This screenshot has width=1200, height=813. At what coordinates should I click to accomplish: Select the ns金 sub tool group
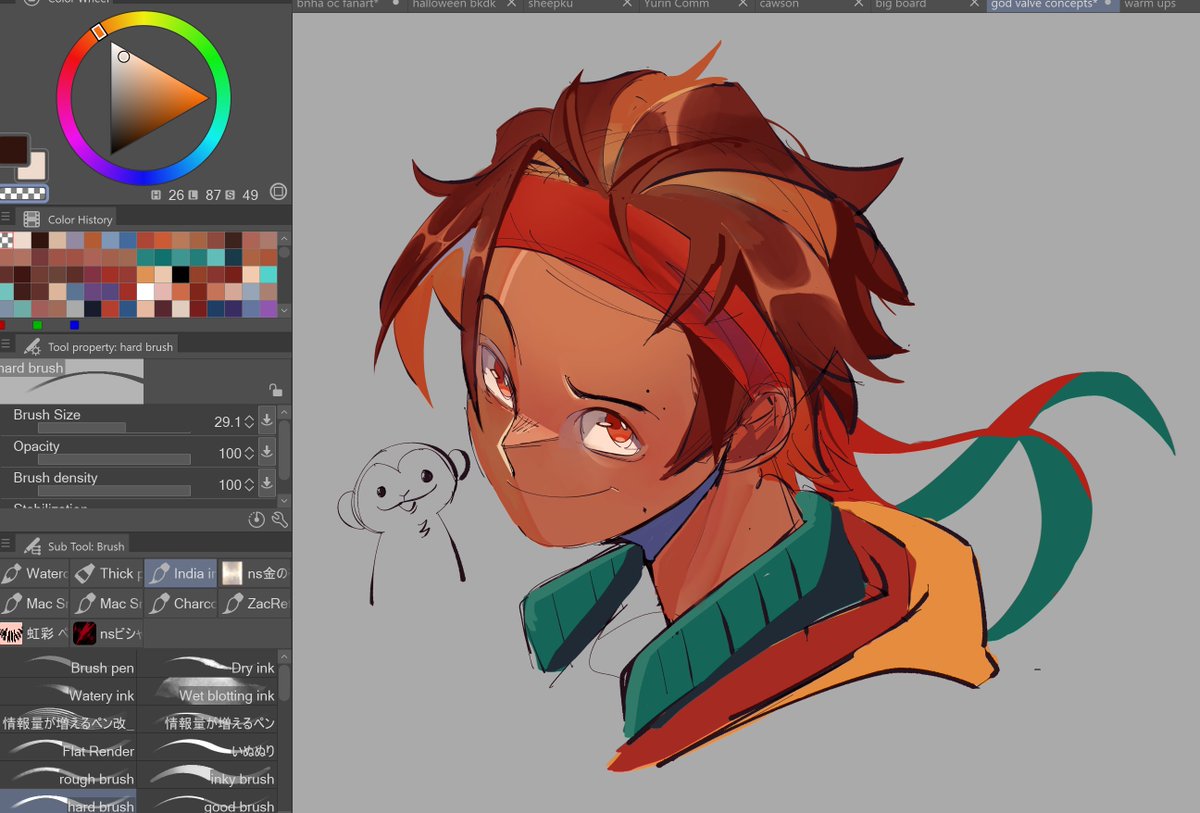255,573
